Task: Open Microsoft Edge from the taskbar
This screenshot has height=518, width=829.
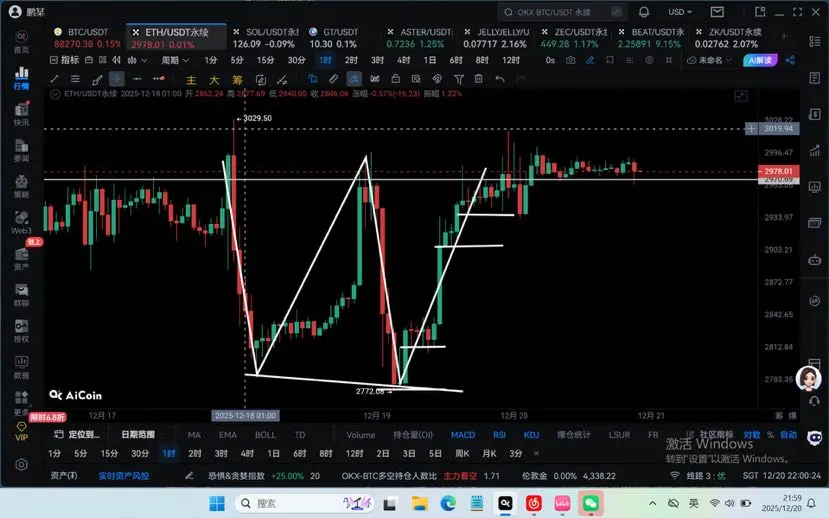Action: (x=448, y=503)
